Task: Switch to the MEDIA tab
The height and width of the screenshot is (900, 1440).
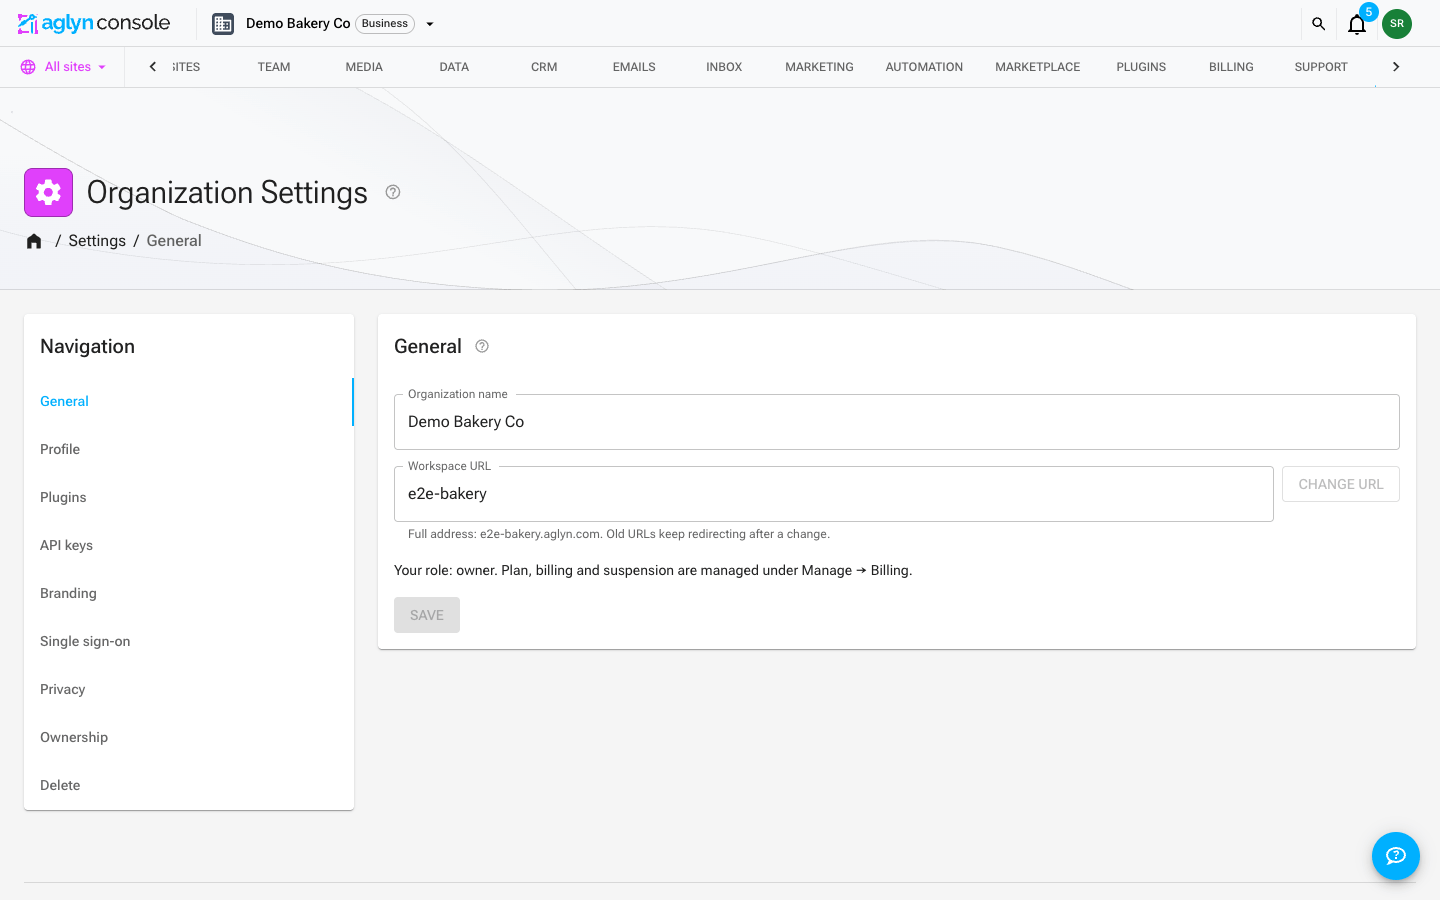Action: point(364,67)
